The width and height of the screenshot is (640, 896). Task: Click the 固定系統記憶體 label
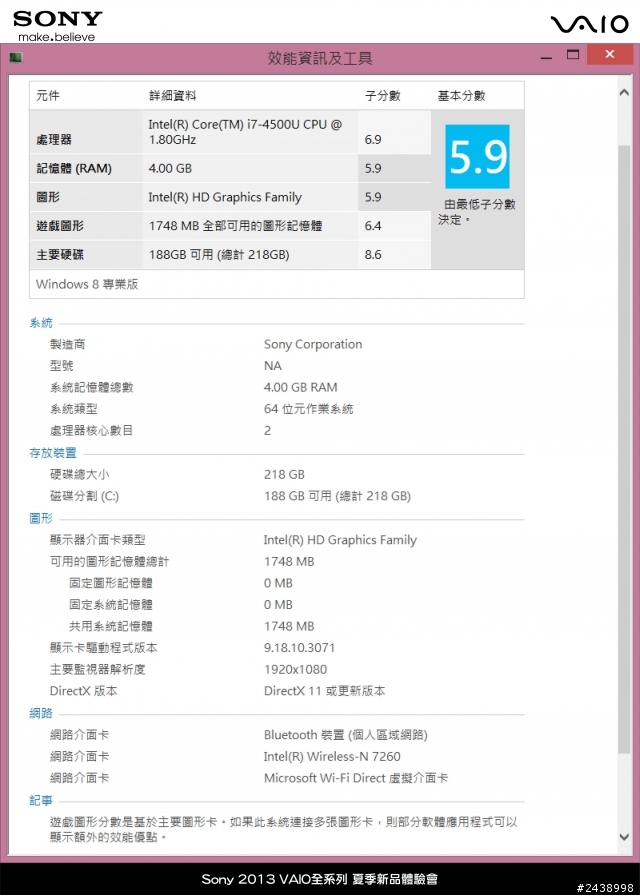[x=111, y=605]
